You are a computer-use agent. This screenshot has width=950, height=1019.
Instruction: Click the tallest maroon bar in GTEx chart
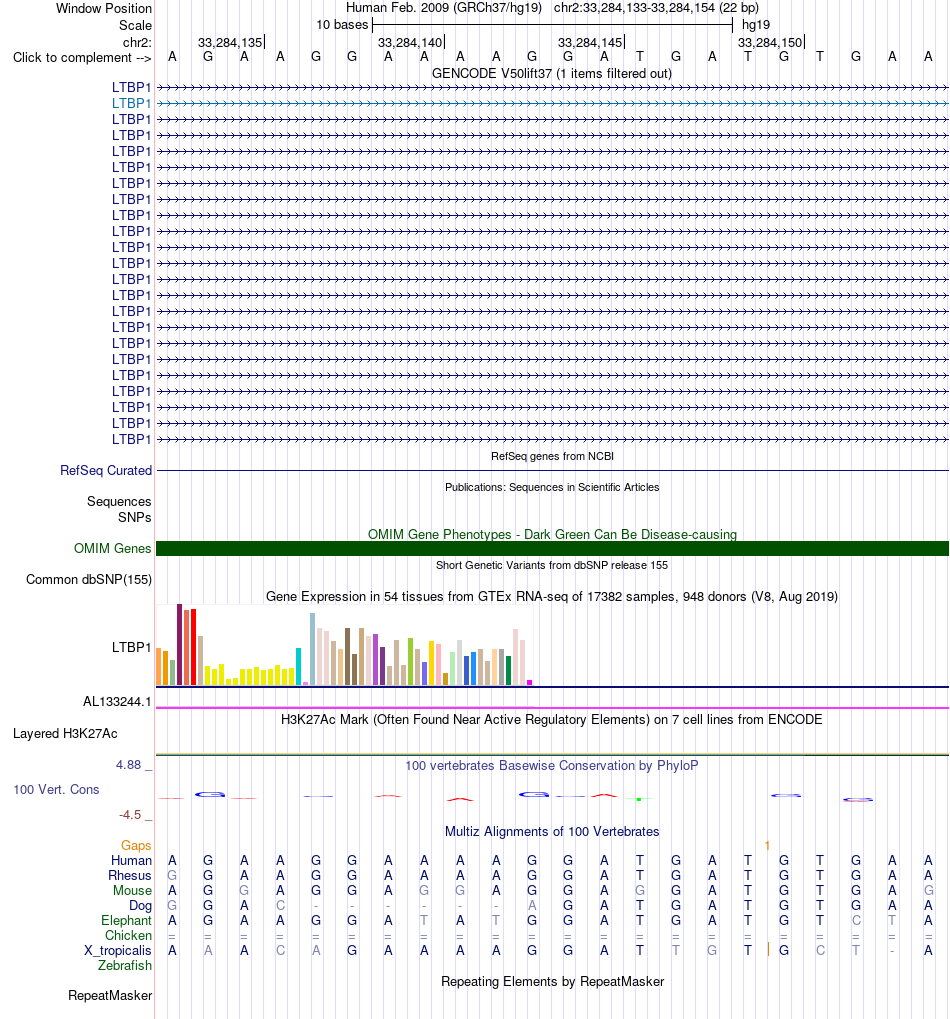tap(179, 644)
